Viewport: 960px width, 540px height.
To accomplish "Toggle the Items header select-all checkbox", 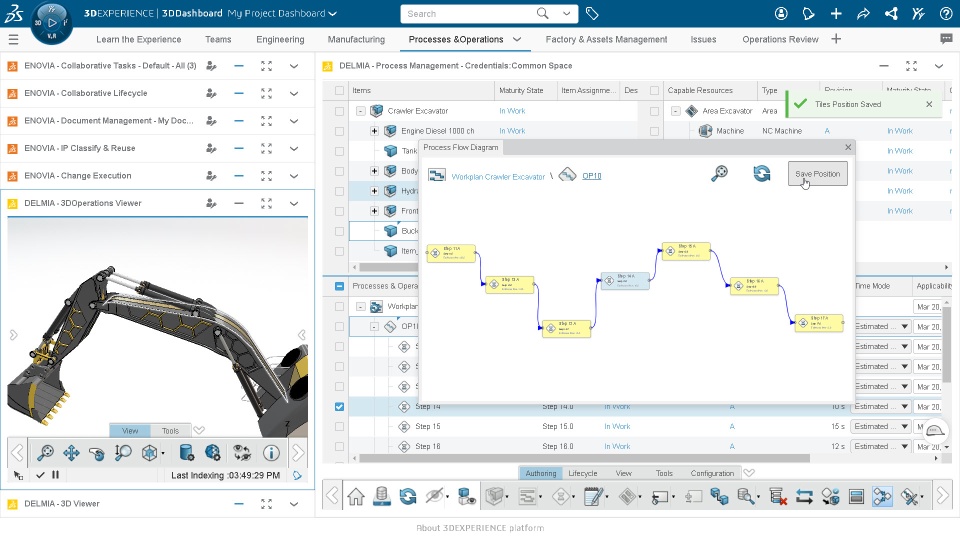I will point(339,91).
